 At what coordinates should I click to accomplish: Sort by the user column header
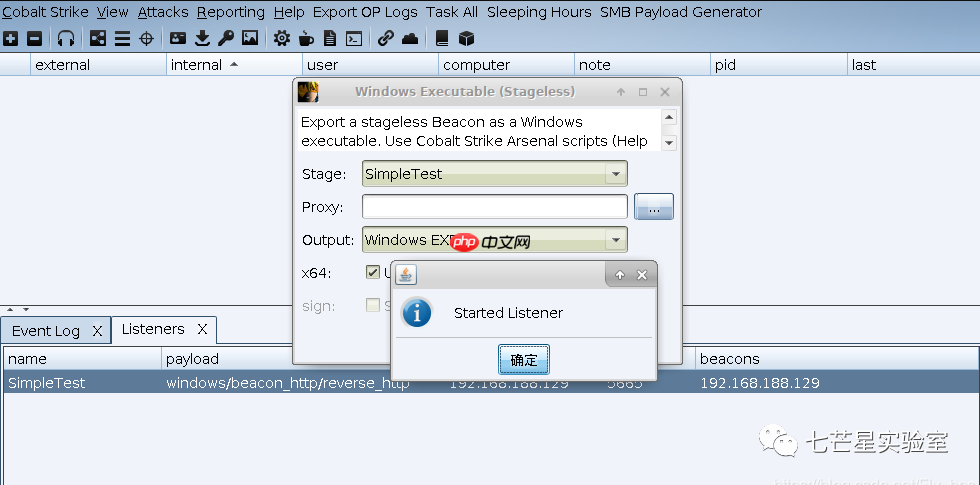(x=371, y=65)
